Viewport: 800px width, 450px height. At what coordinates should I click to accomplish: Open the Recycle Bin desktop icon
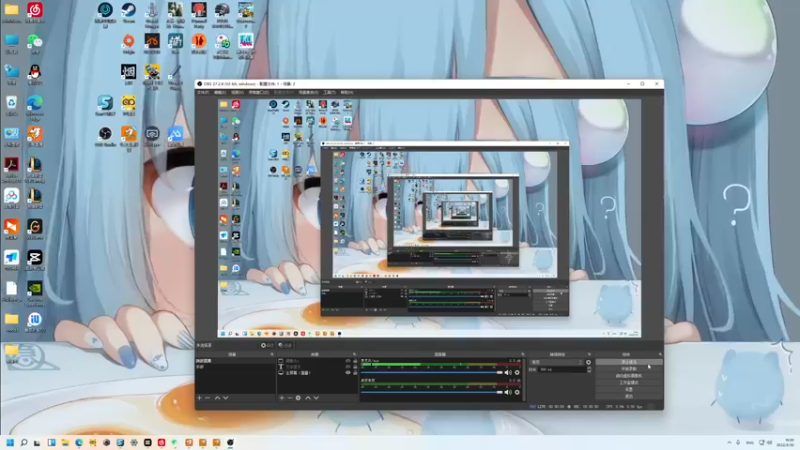point(11,106)
